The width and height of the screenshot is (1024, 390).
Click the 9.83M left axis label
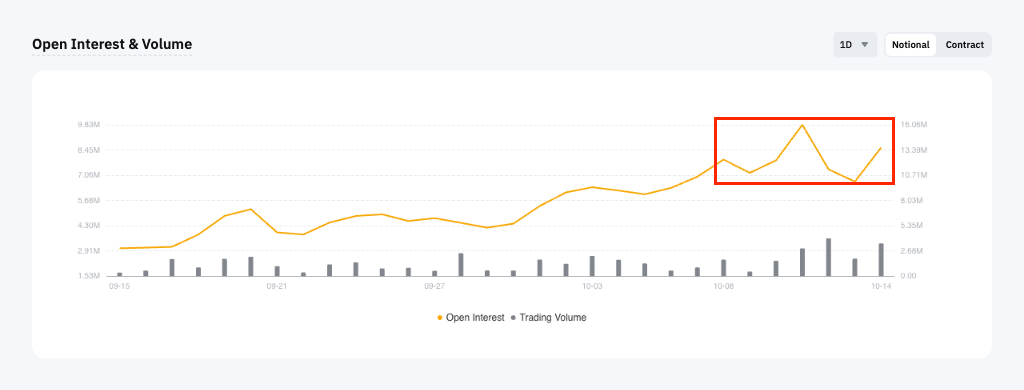coord(88,125)
